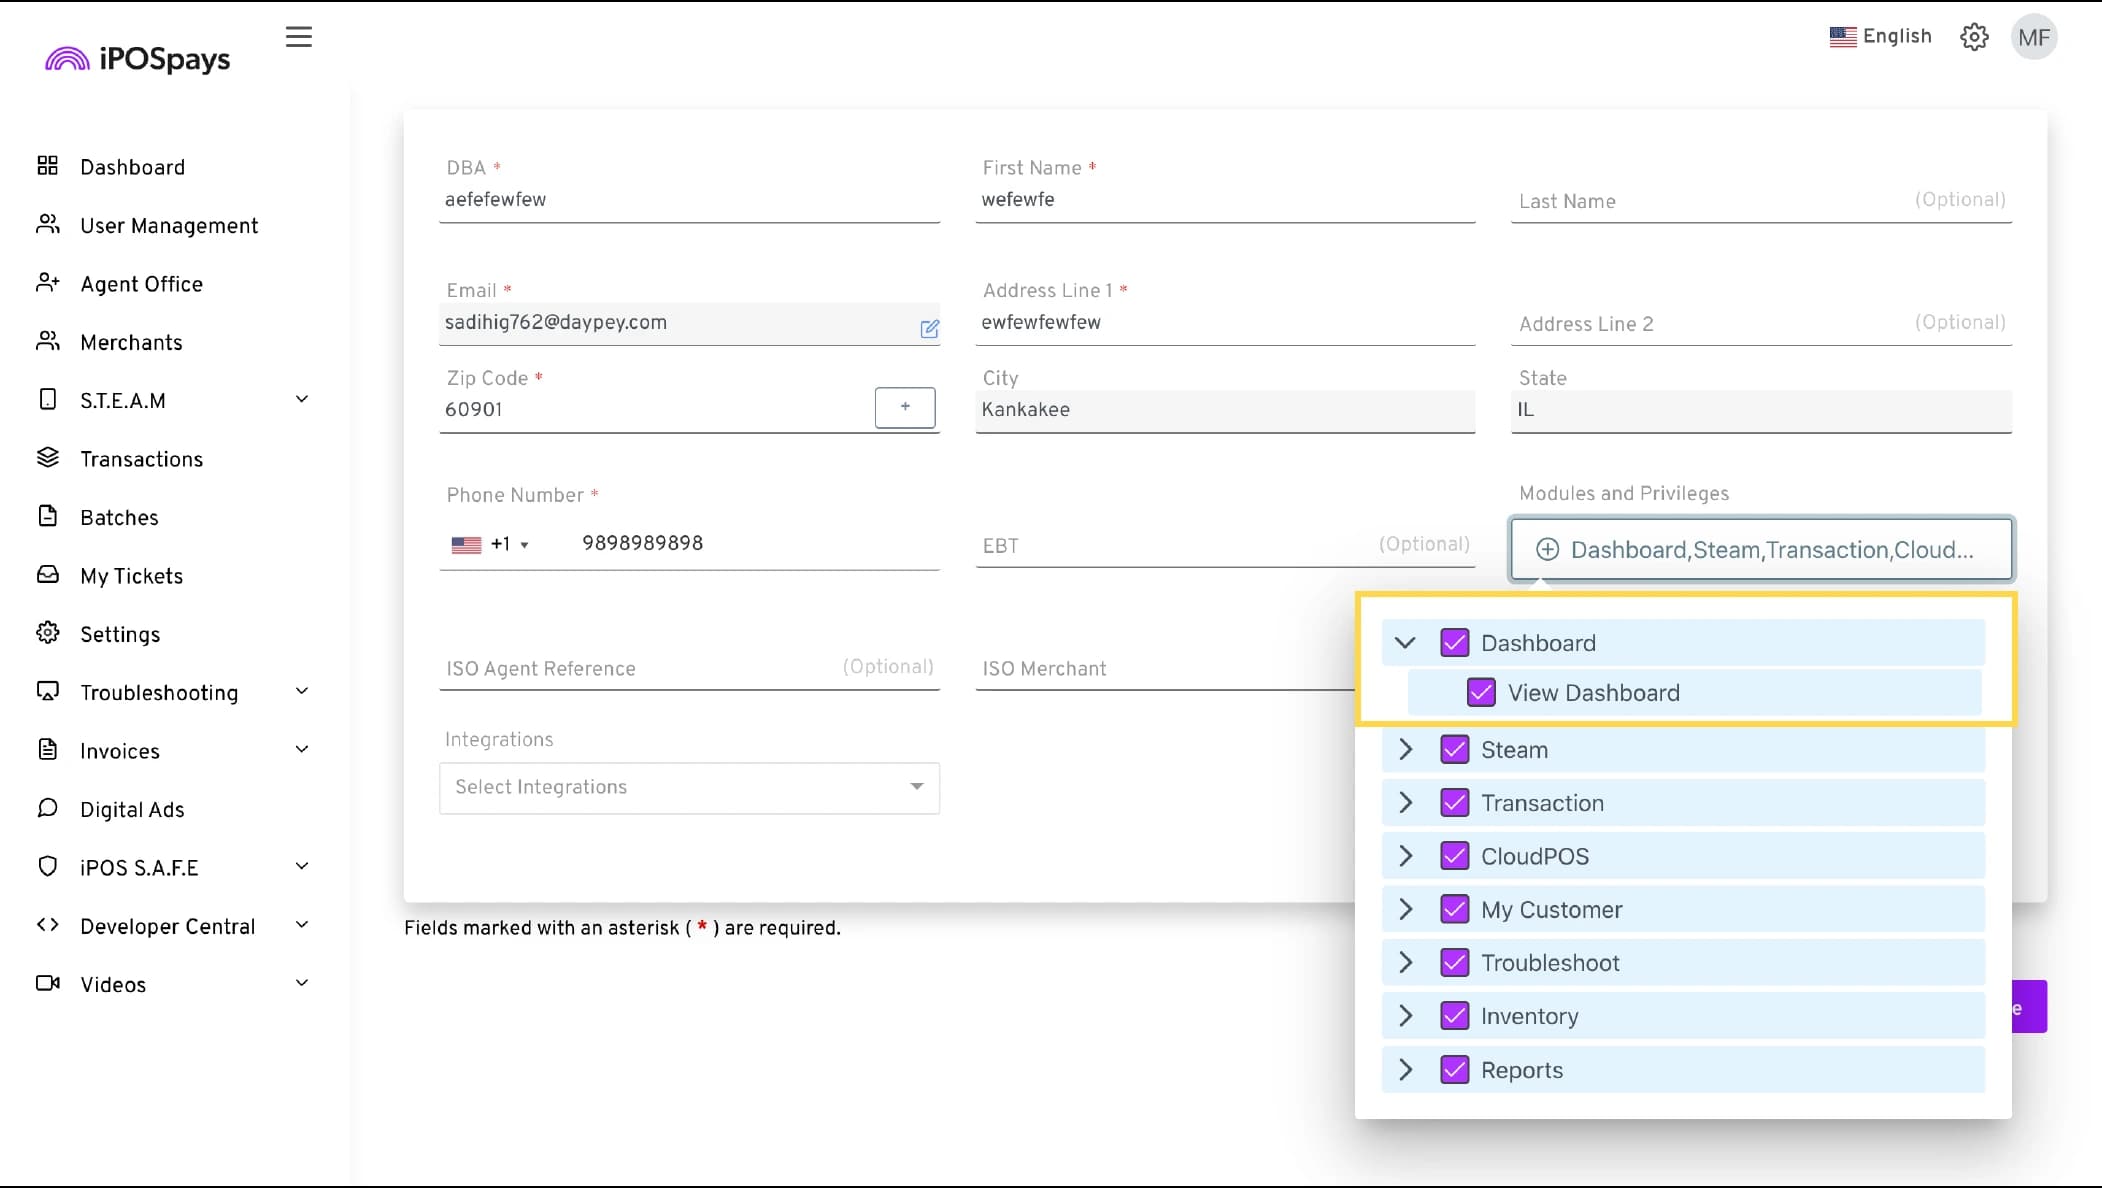Click the EBT optional input field

pyautogui.click(x=1225, y=546)
